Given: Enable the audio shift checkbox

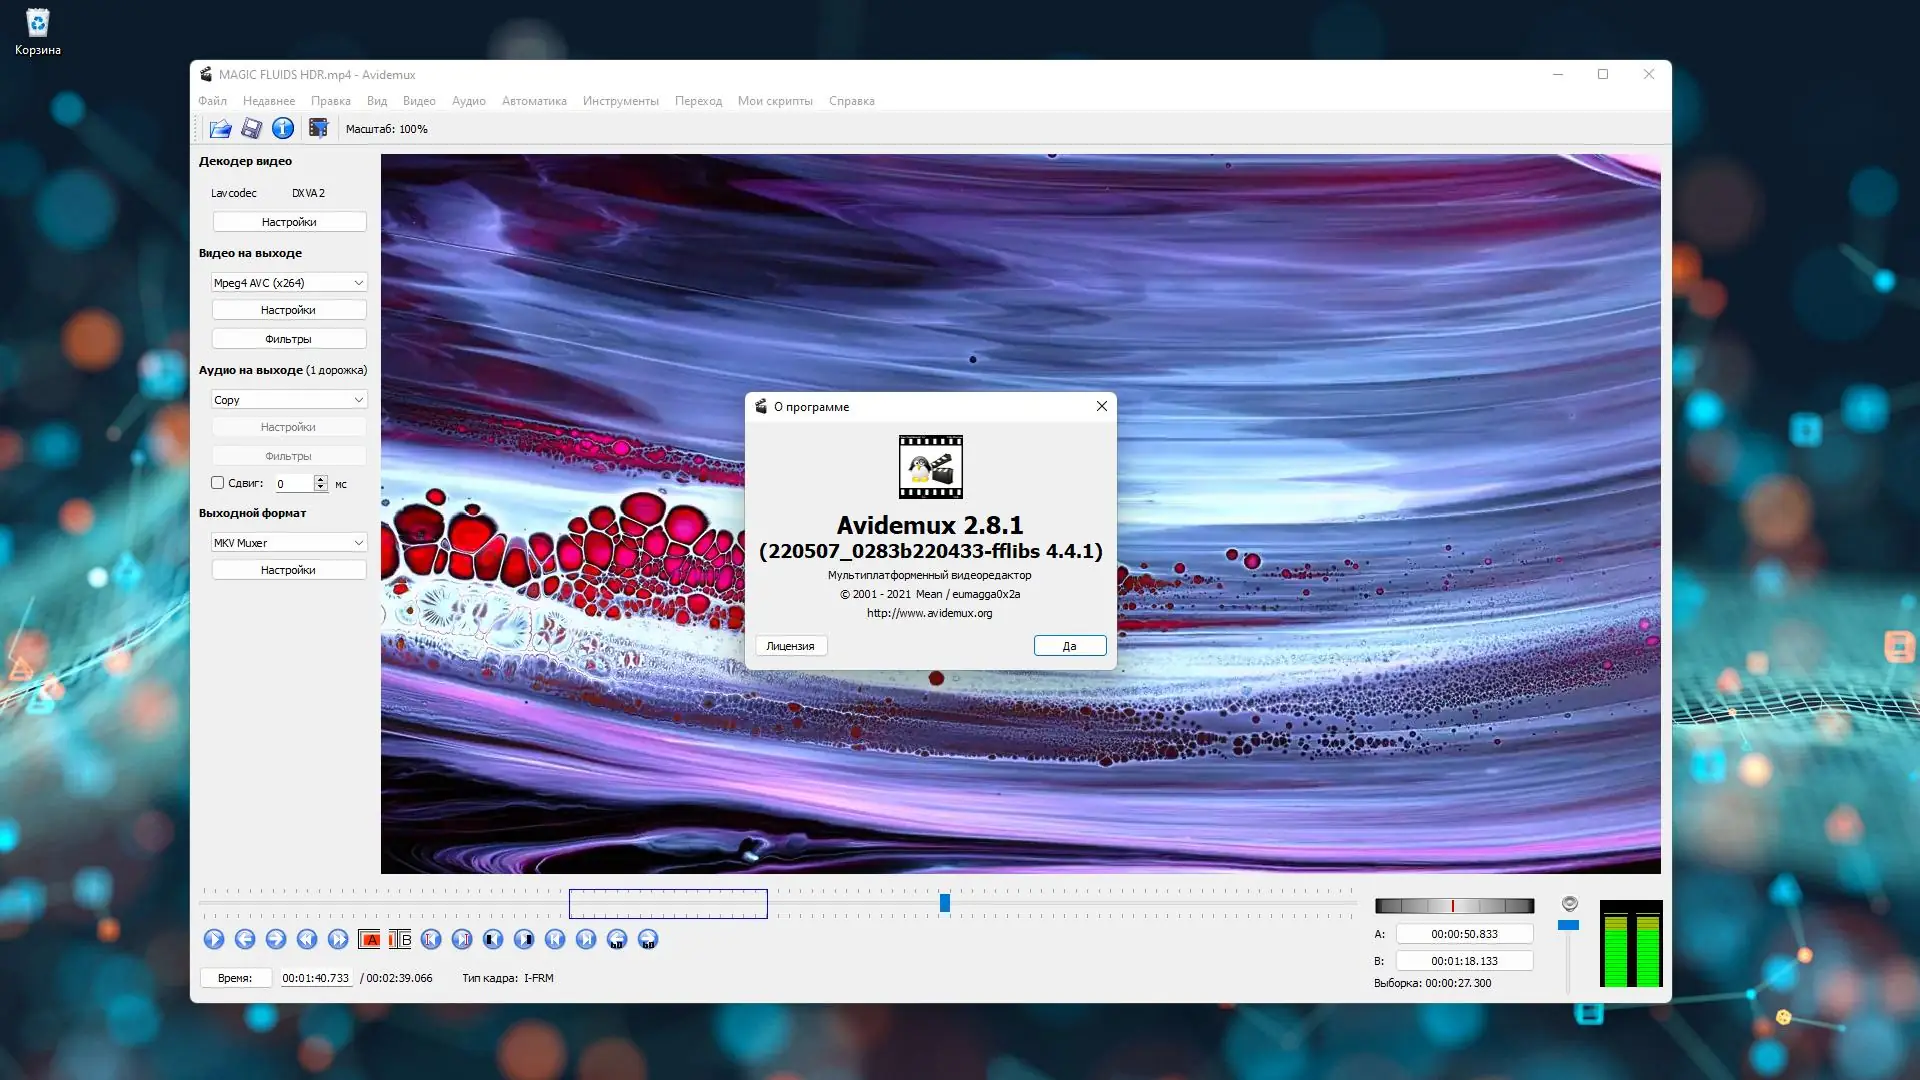Looking at the screenshot, I should click(217, 483).
